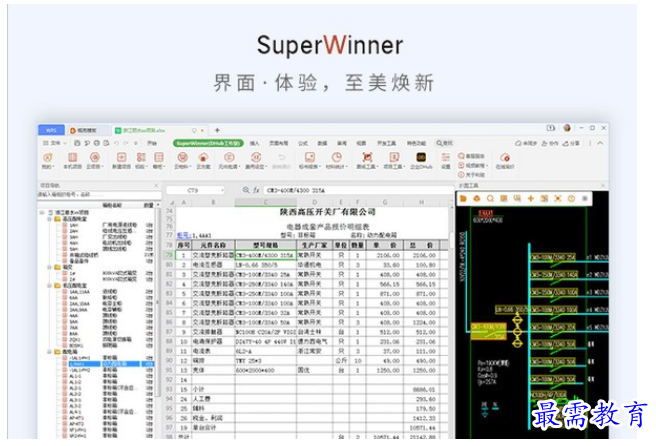656x446 pixels.
Task: Open the 开发工具 ribbon tab
Action: (387, 143)
